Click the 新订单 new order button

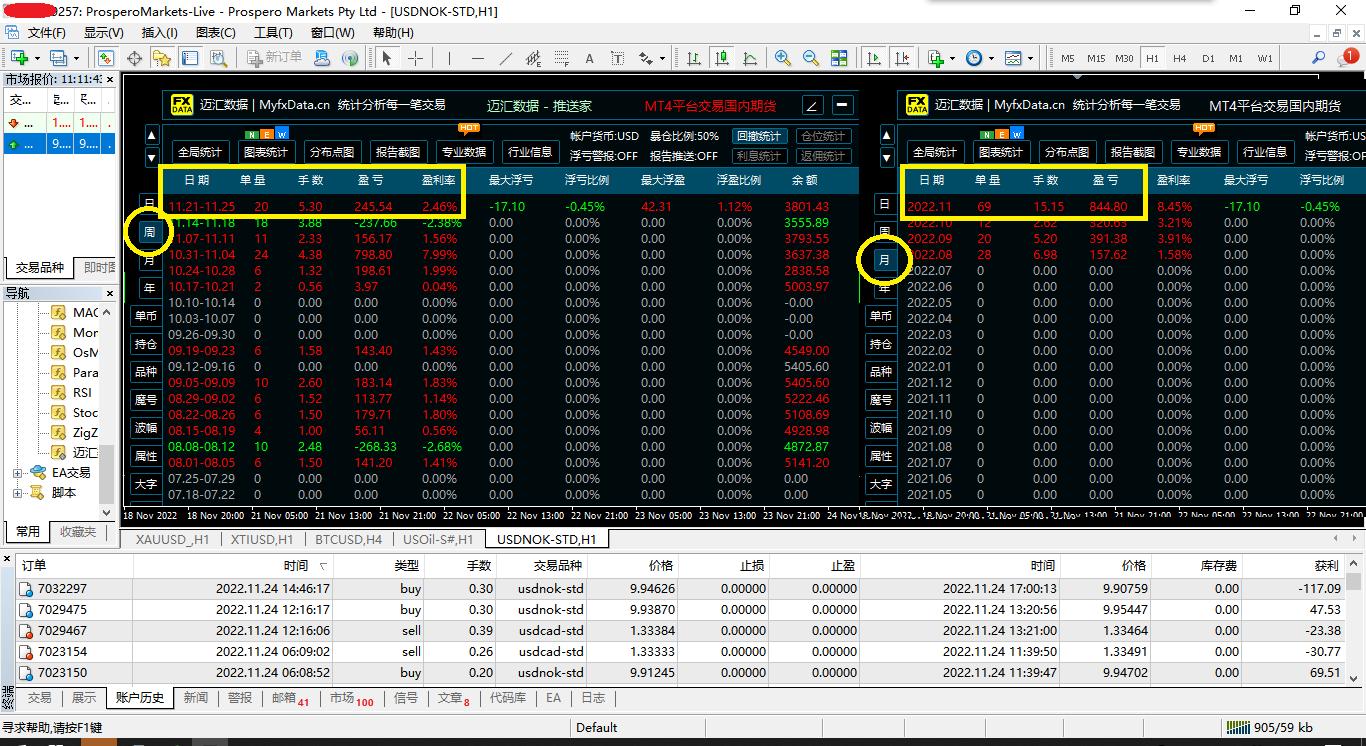pos(273,58)
